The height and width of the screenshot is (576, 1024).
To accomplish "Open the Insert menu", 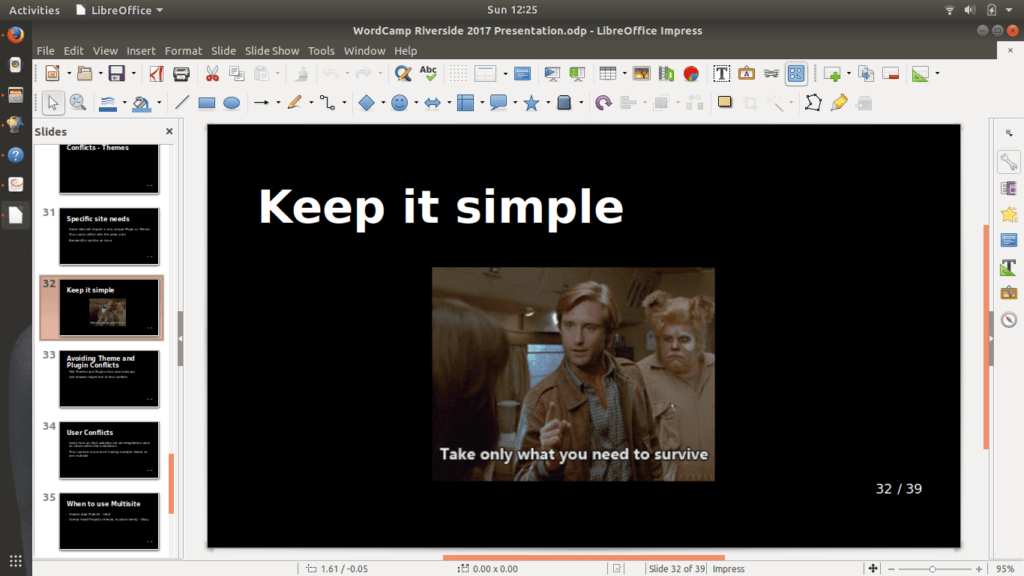I will tap(141, 51).
